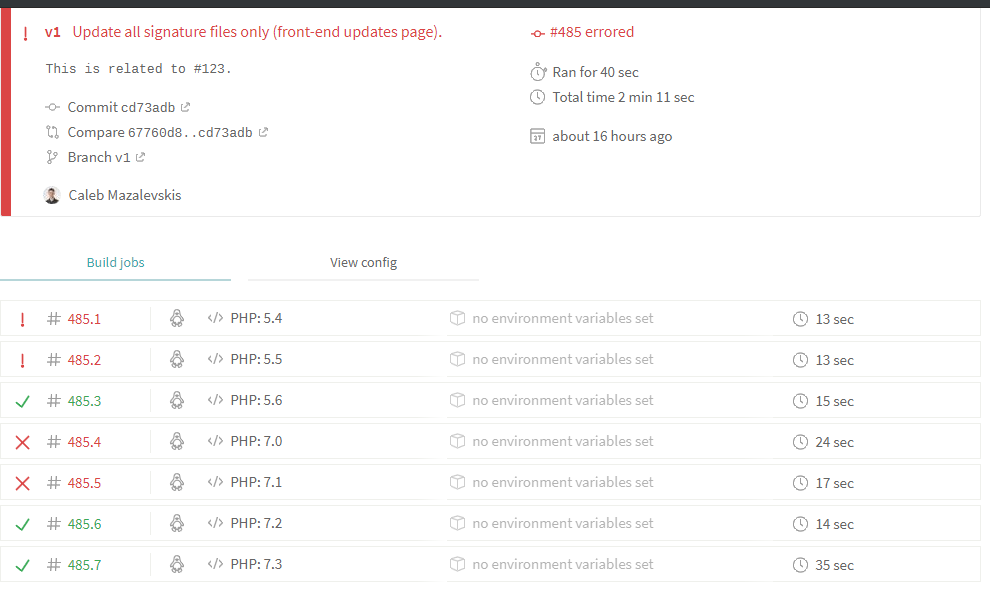The height and width of the screenshot is (600, 990).
Task: Open external link icon beside Compare 67760d8..cd73adb
Action: coord(263,132)
